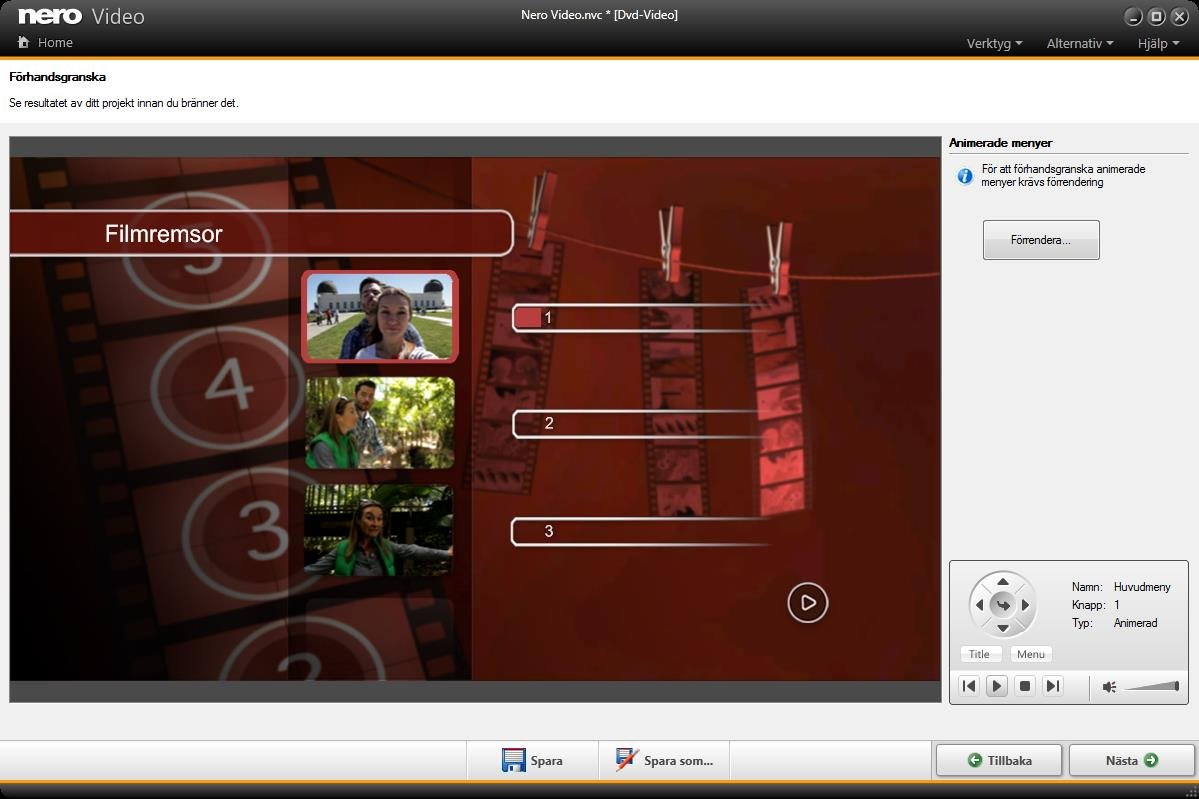This screenshot has width=1199, height=799.
Task: Stop preview playback
Action: pos(1025,686)
